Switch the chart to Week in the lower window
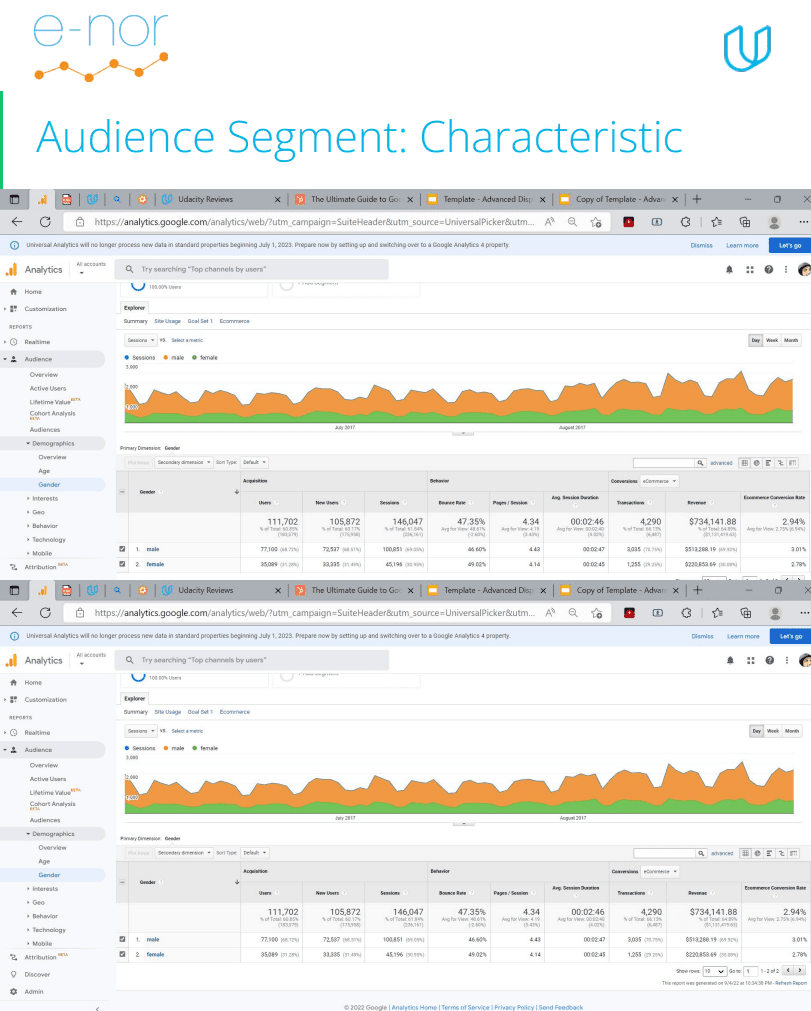The height and width of the screenshot is (1011, 811). click(x=773, y=731)
